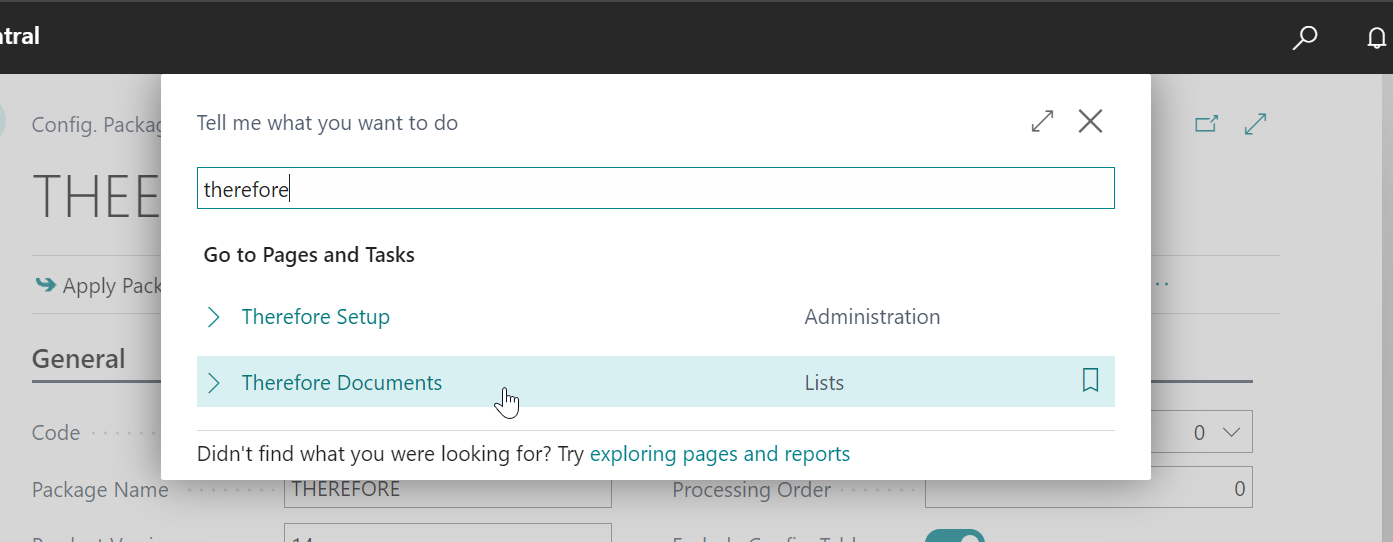Screen dimensions: 1393x542
Task: Click the Processing Order number field
Action: click(1087, 489)
